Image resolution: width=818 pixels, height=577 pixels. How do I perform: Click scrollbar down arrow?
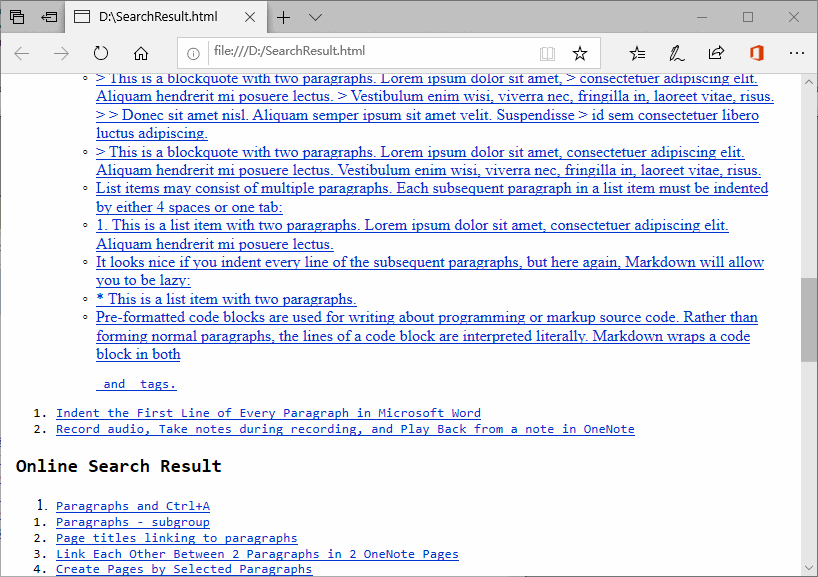coord(809,568)
